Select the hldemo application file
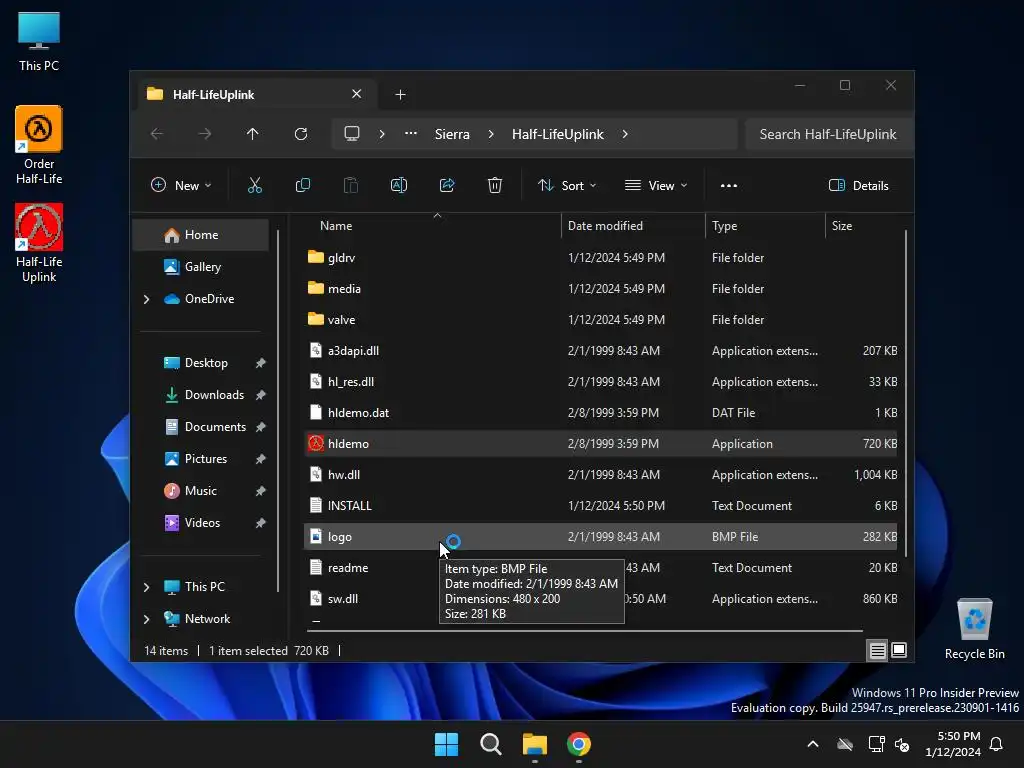 601,443
